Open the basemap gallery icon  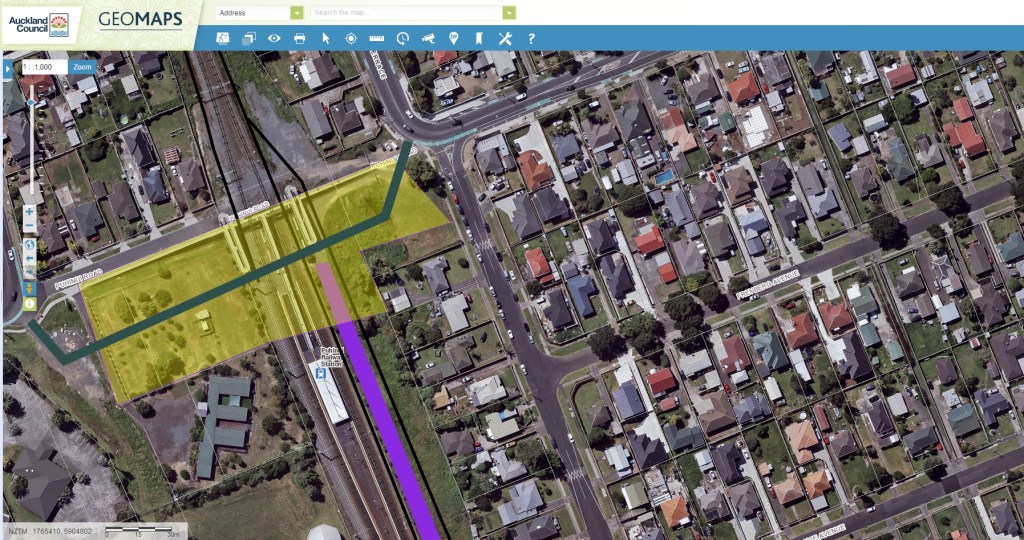[x=223, y=38]
